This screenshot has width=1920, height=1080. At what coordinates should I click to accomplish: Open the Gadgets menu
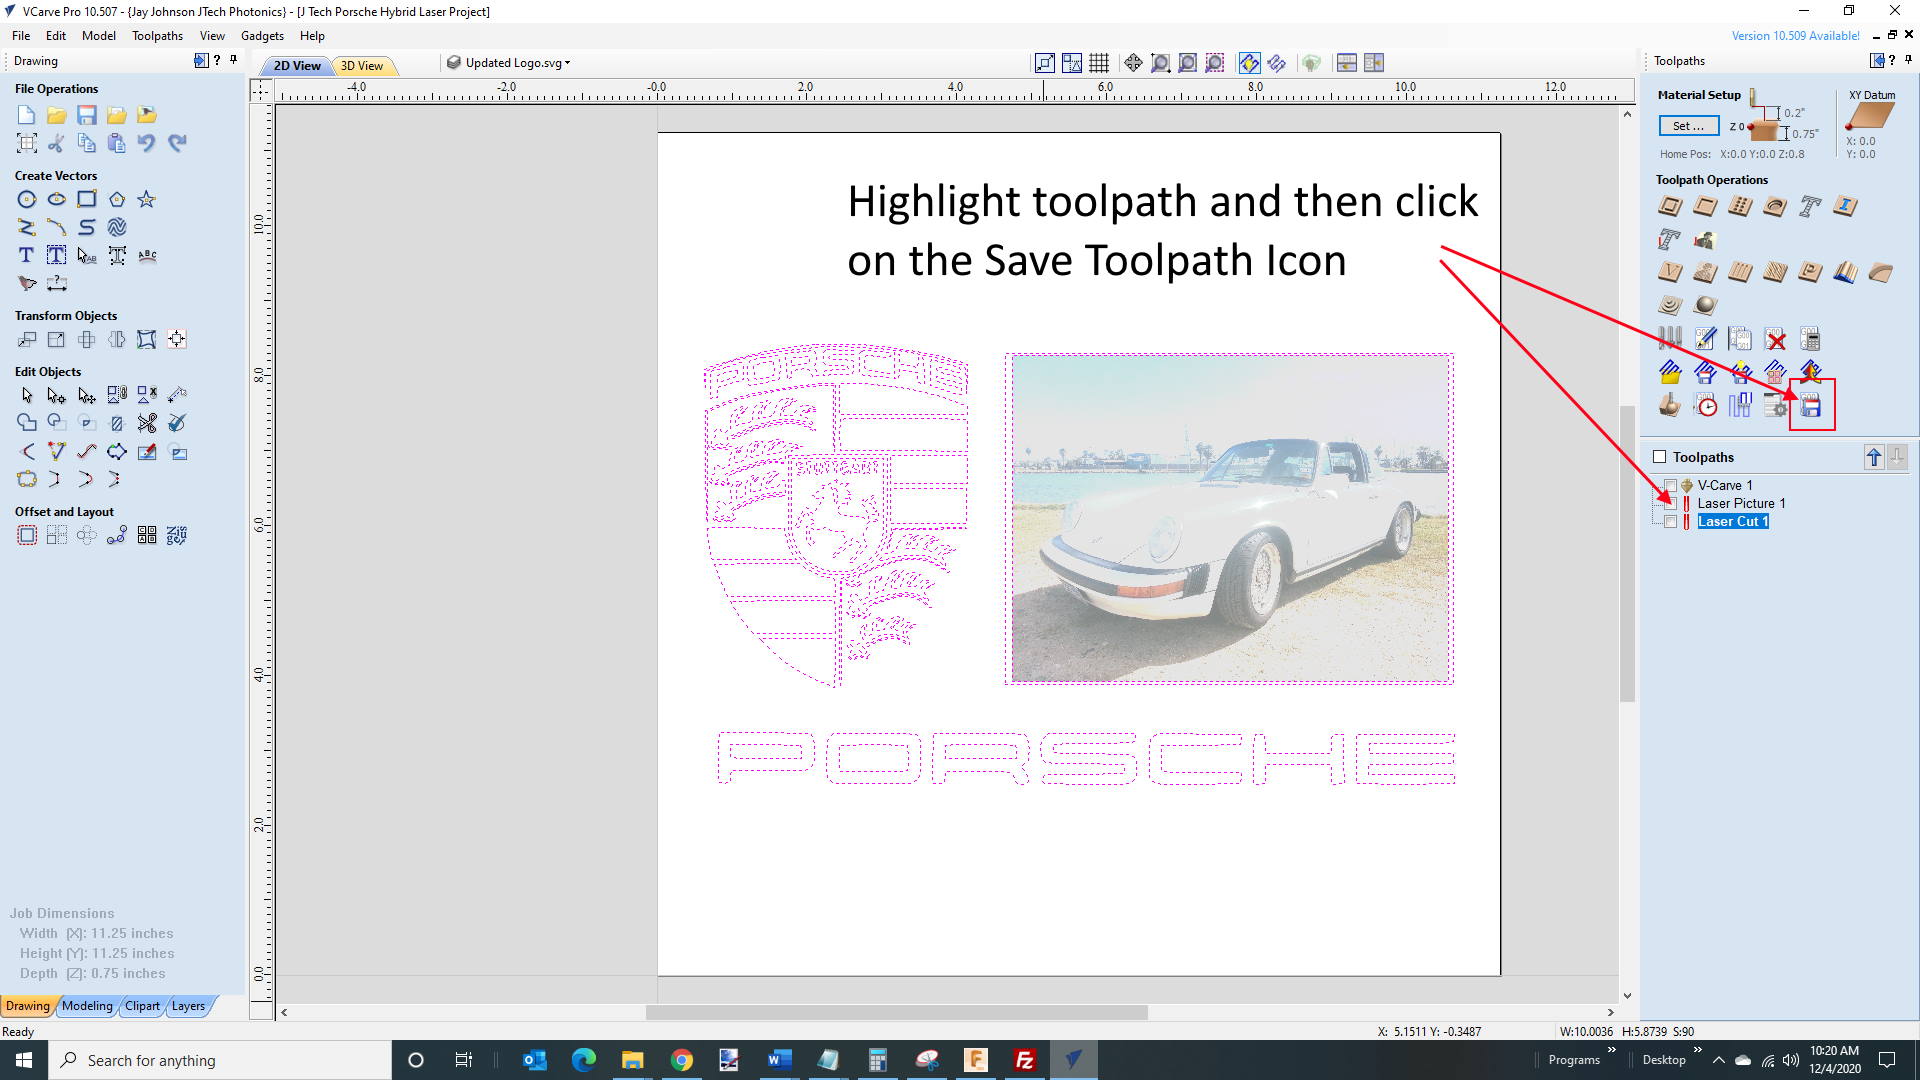coord(262,36)
